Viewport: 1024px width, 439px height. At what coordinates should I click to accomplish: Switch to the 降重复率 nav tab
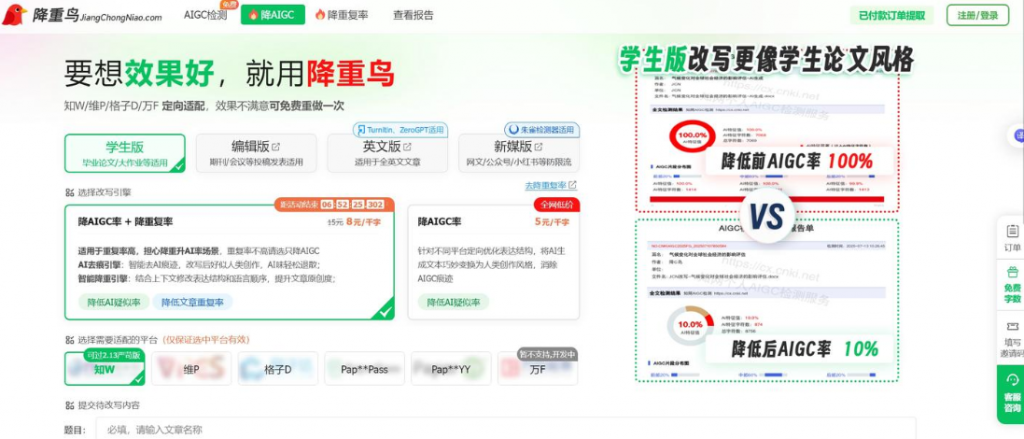coord(341,15)
